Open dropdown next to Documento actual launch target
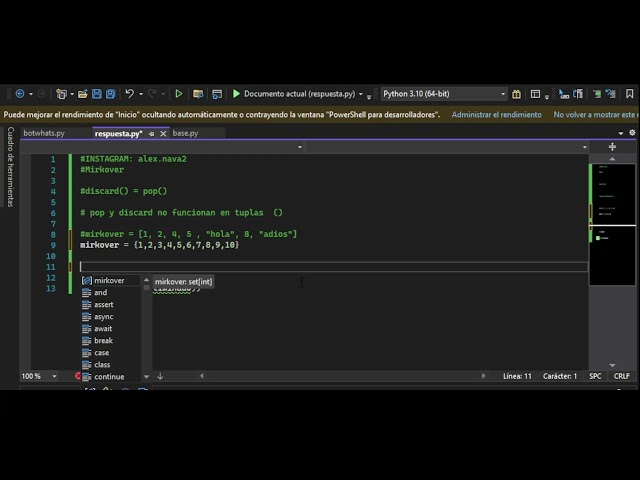640x480 pixels. pyautogui.click(x=361, y=94)
